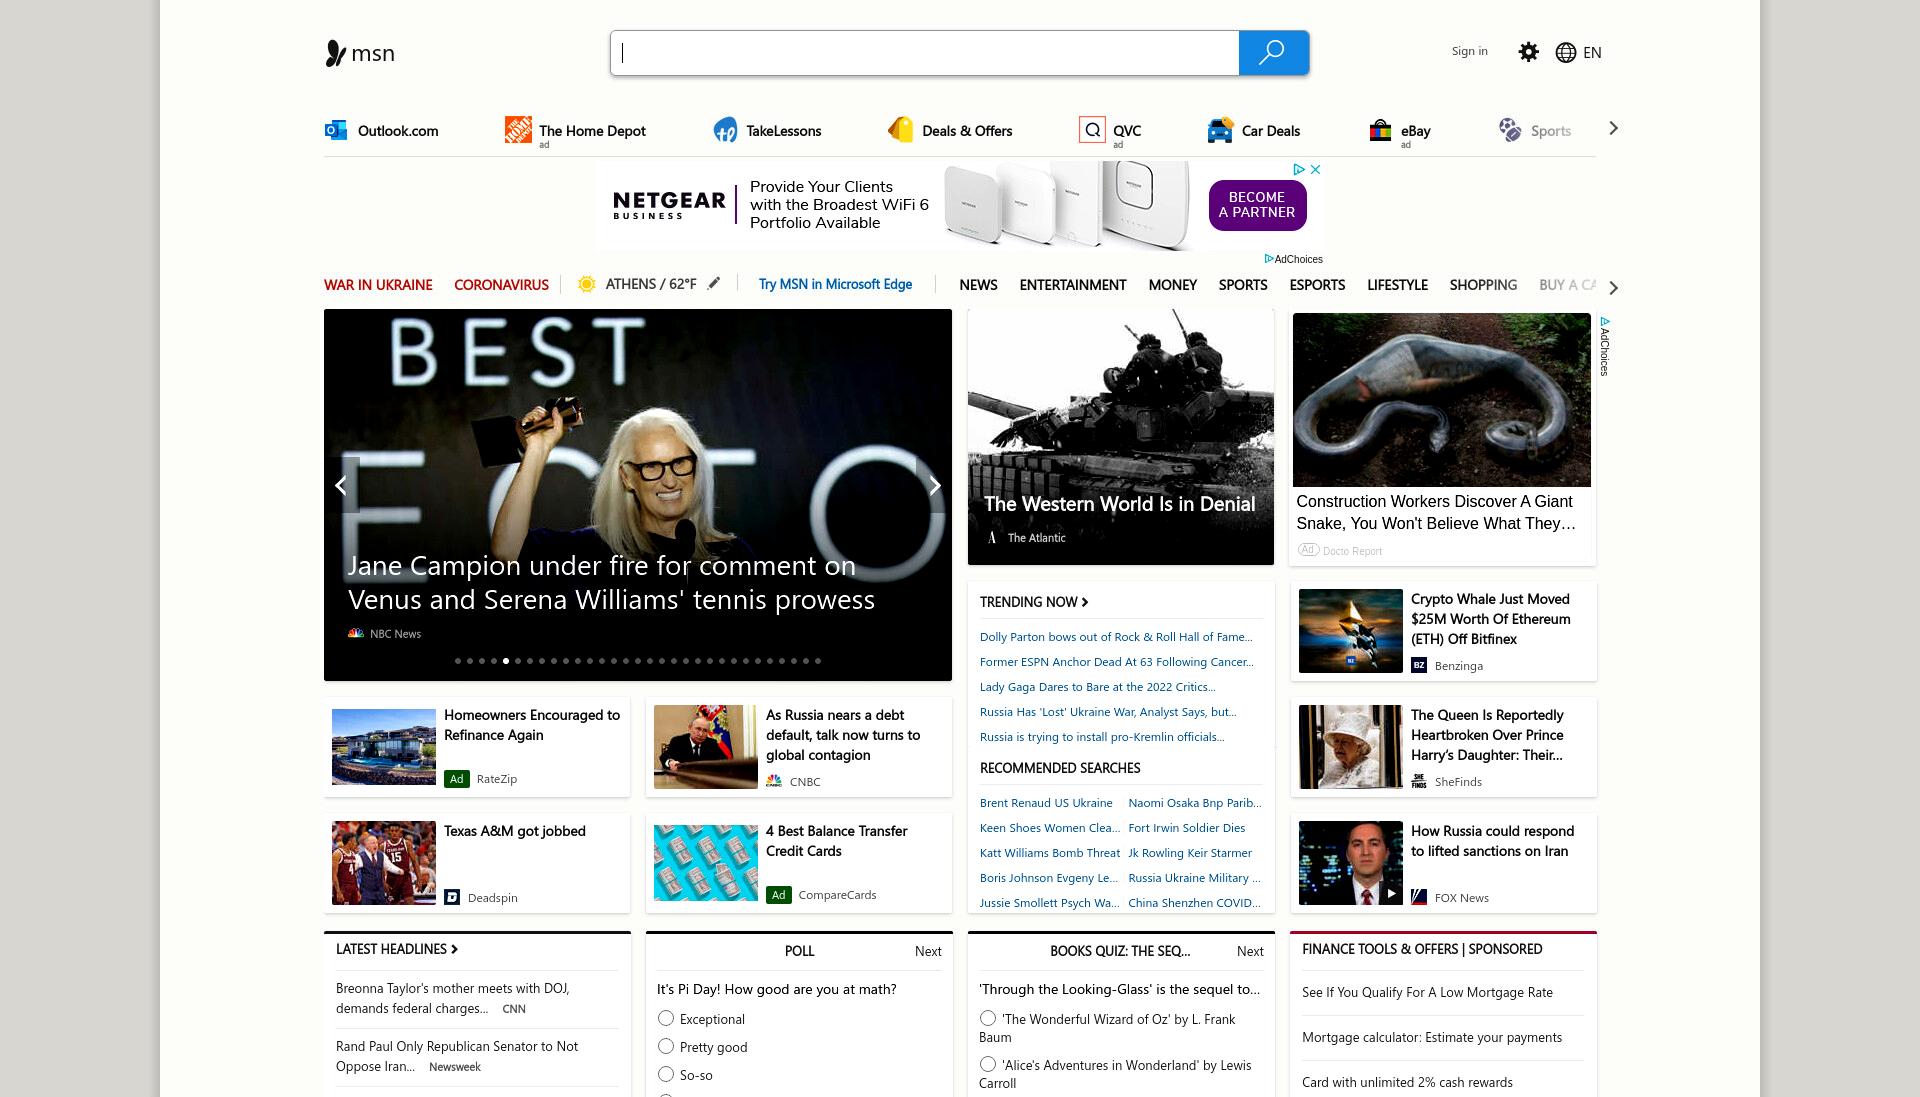Select 'Exceptional' poll option

pos(666,1018)
